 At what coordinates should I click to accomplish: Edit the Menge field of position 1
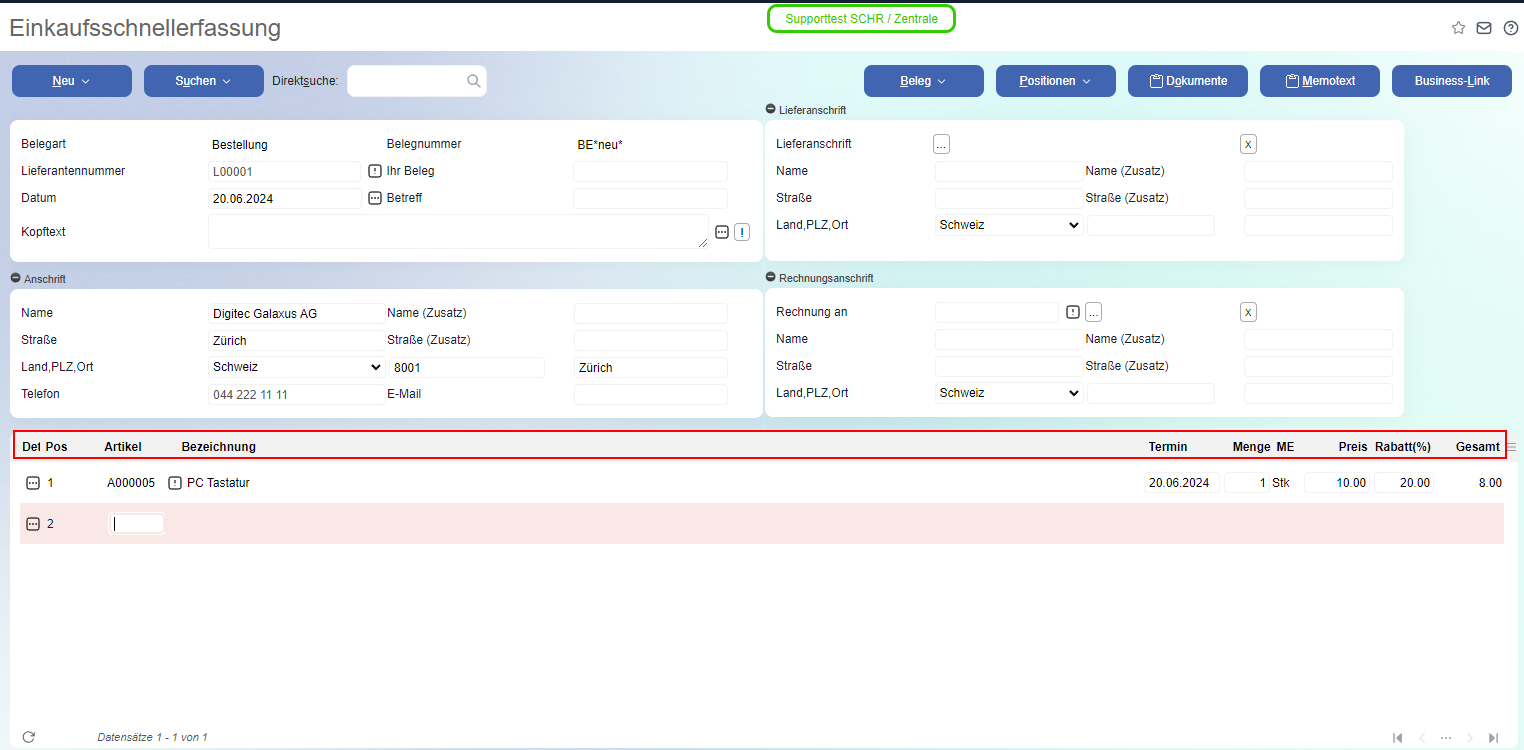pos(1246,483)
